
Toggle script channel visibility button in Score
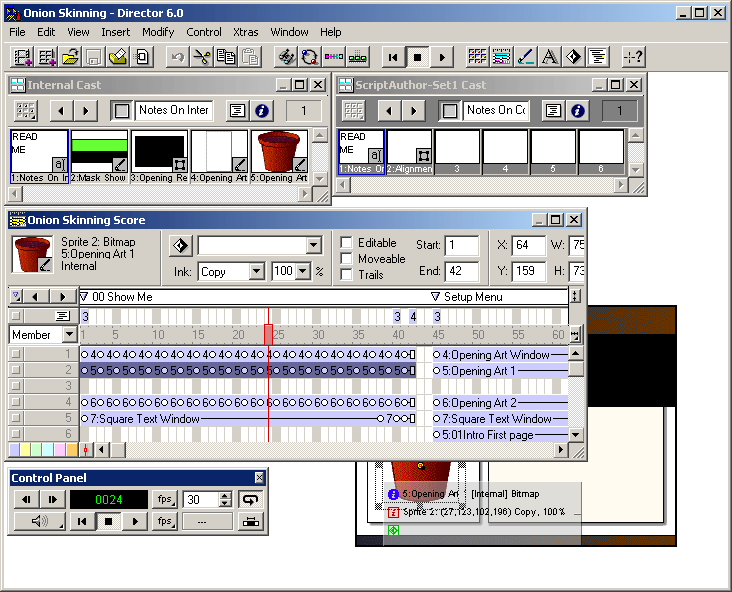tap(16, 316)
